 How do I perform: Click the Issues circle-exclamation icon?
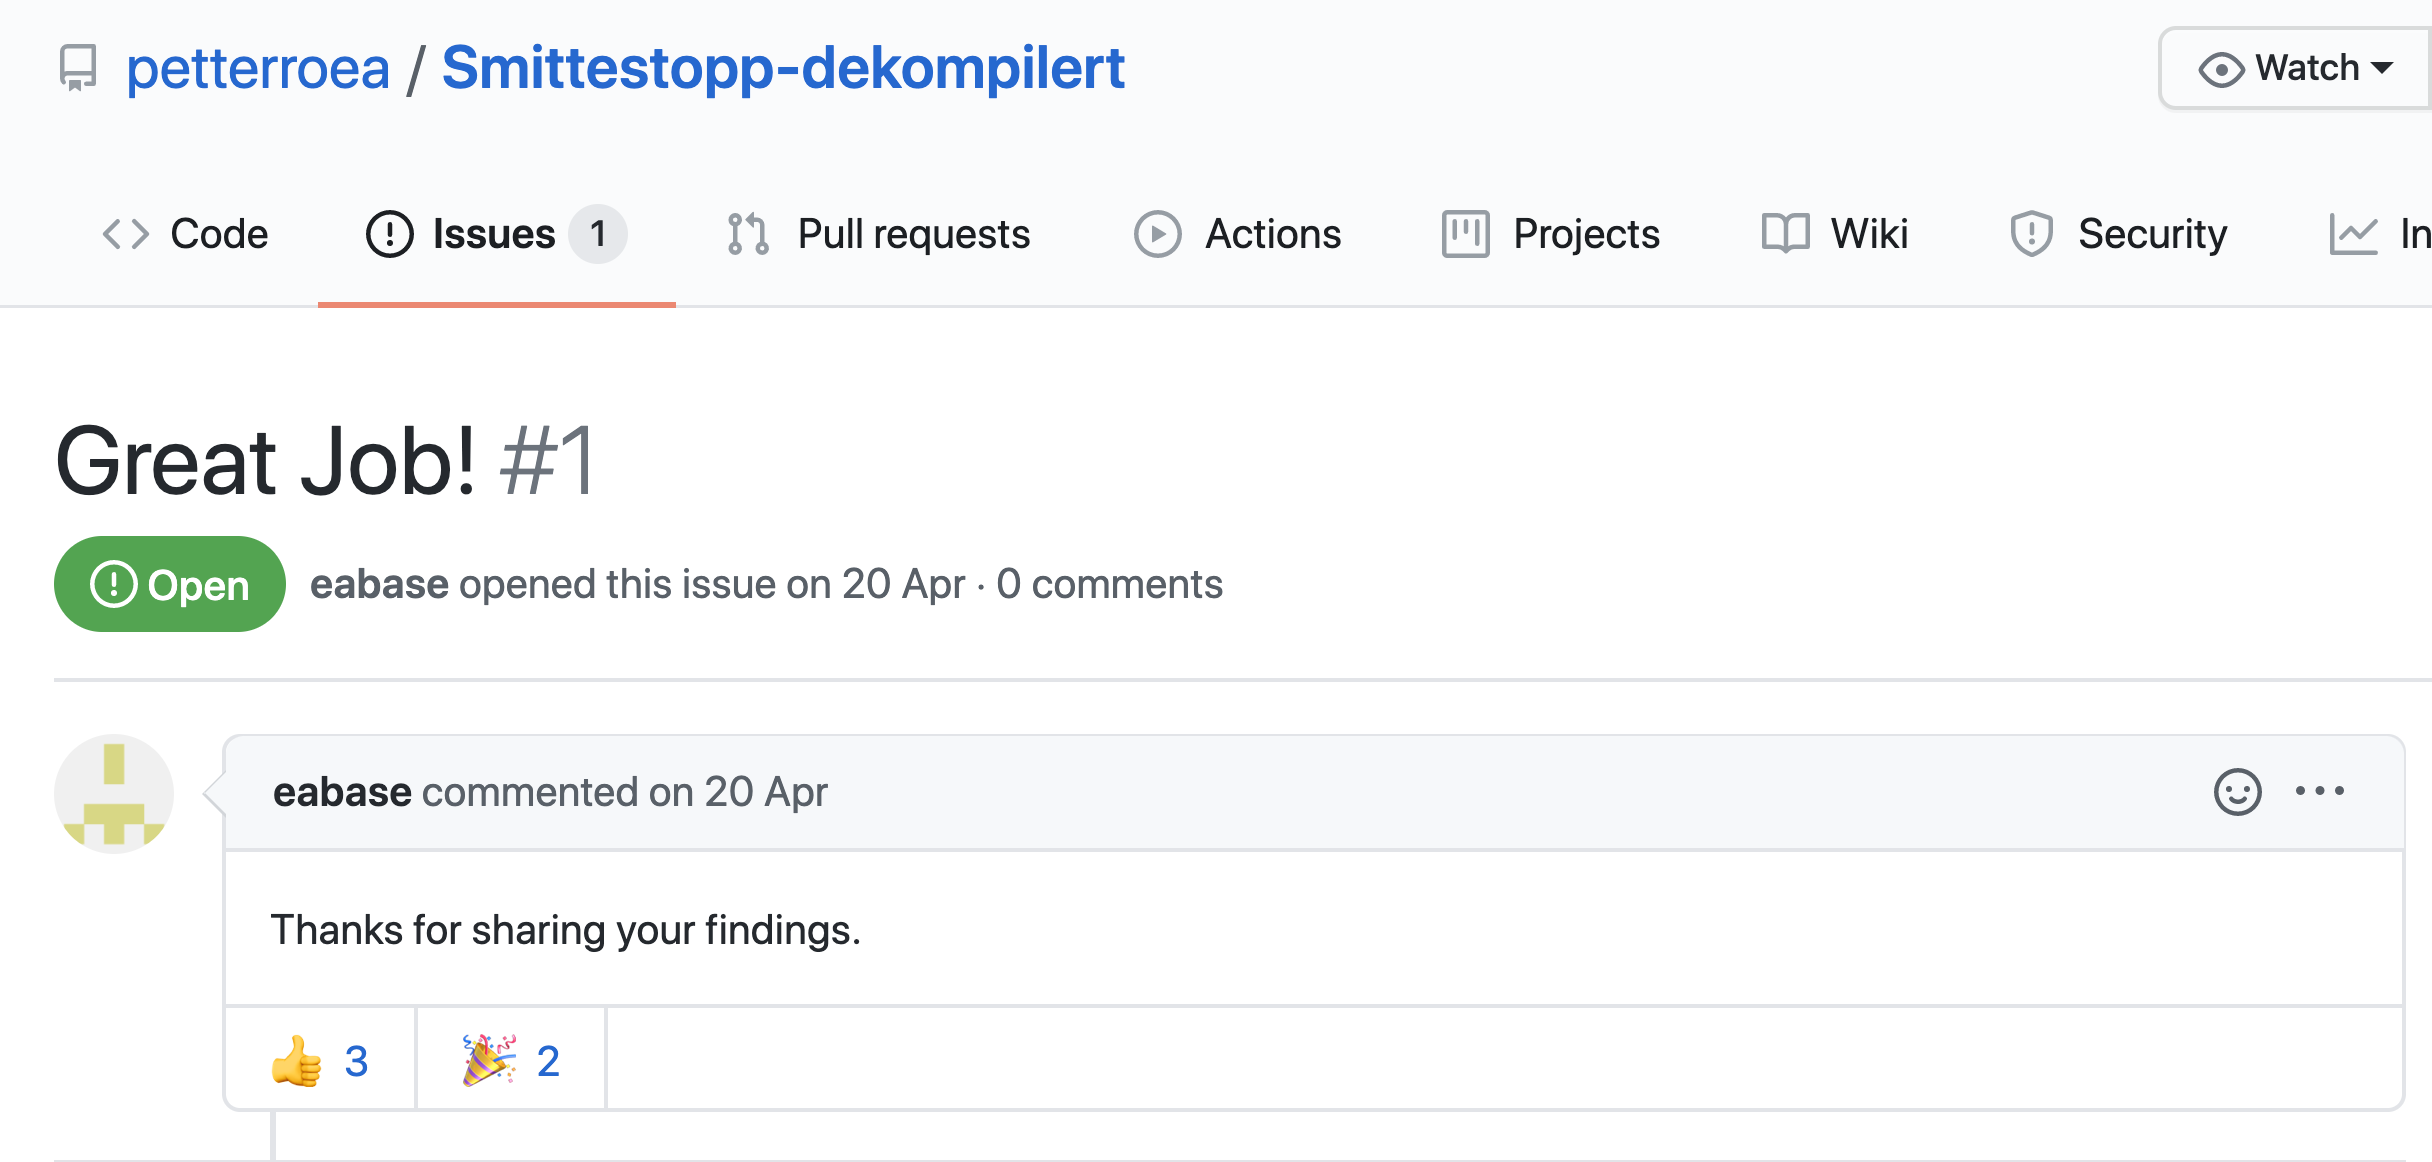[x=389, y=234]
